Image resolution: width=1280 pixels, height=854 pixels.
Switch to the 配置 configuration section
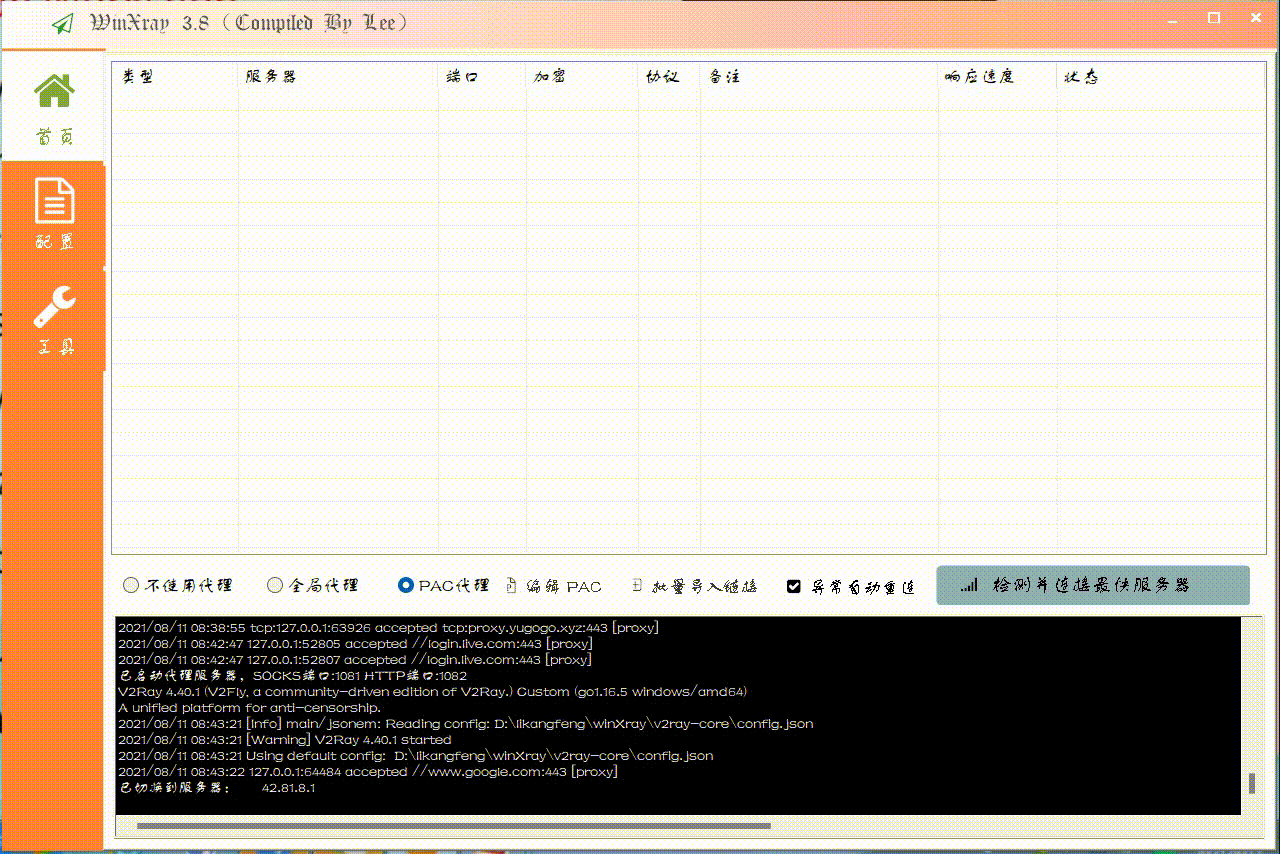point(54,213)
